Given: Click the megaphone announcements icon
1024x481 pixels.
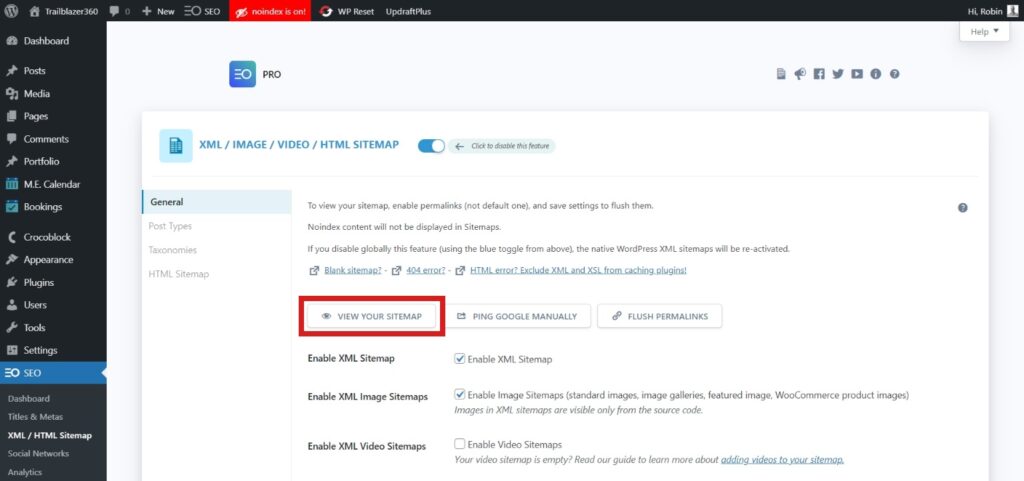Looking at the screenshot, I should click(800, 74).
